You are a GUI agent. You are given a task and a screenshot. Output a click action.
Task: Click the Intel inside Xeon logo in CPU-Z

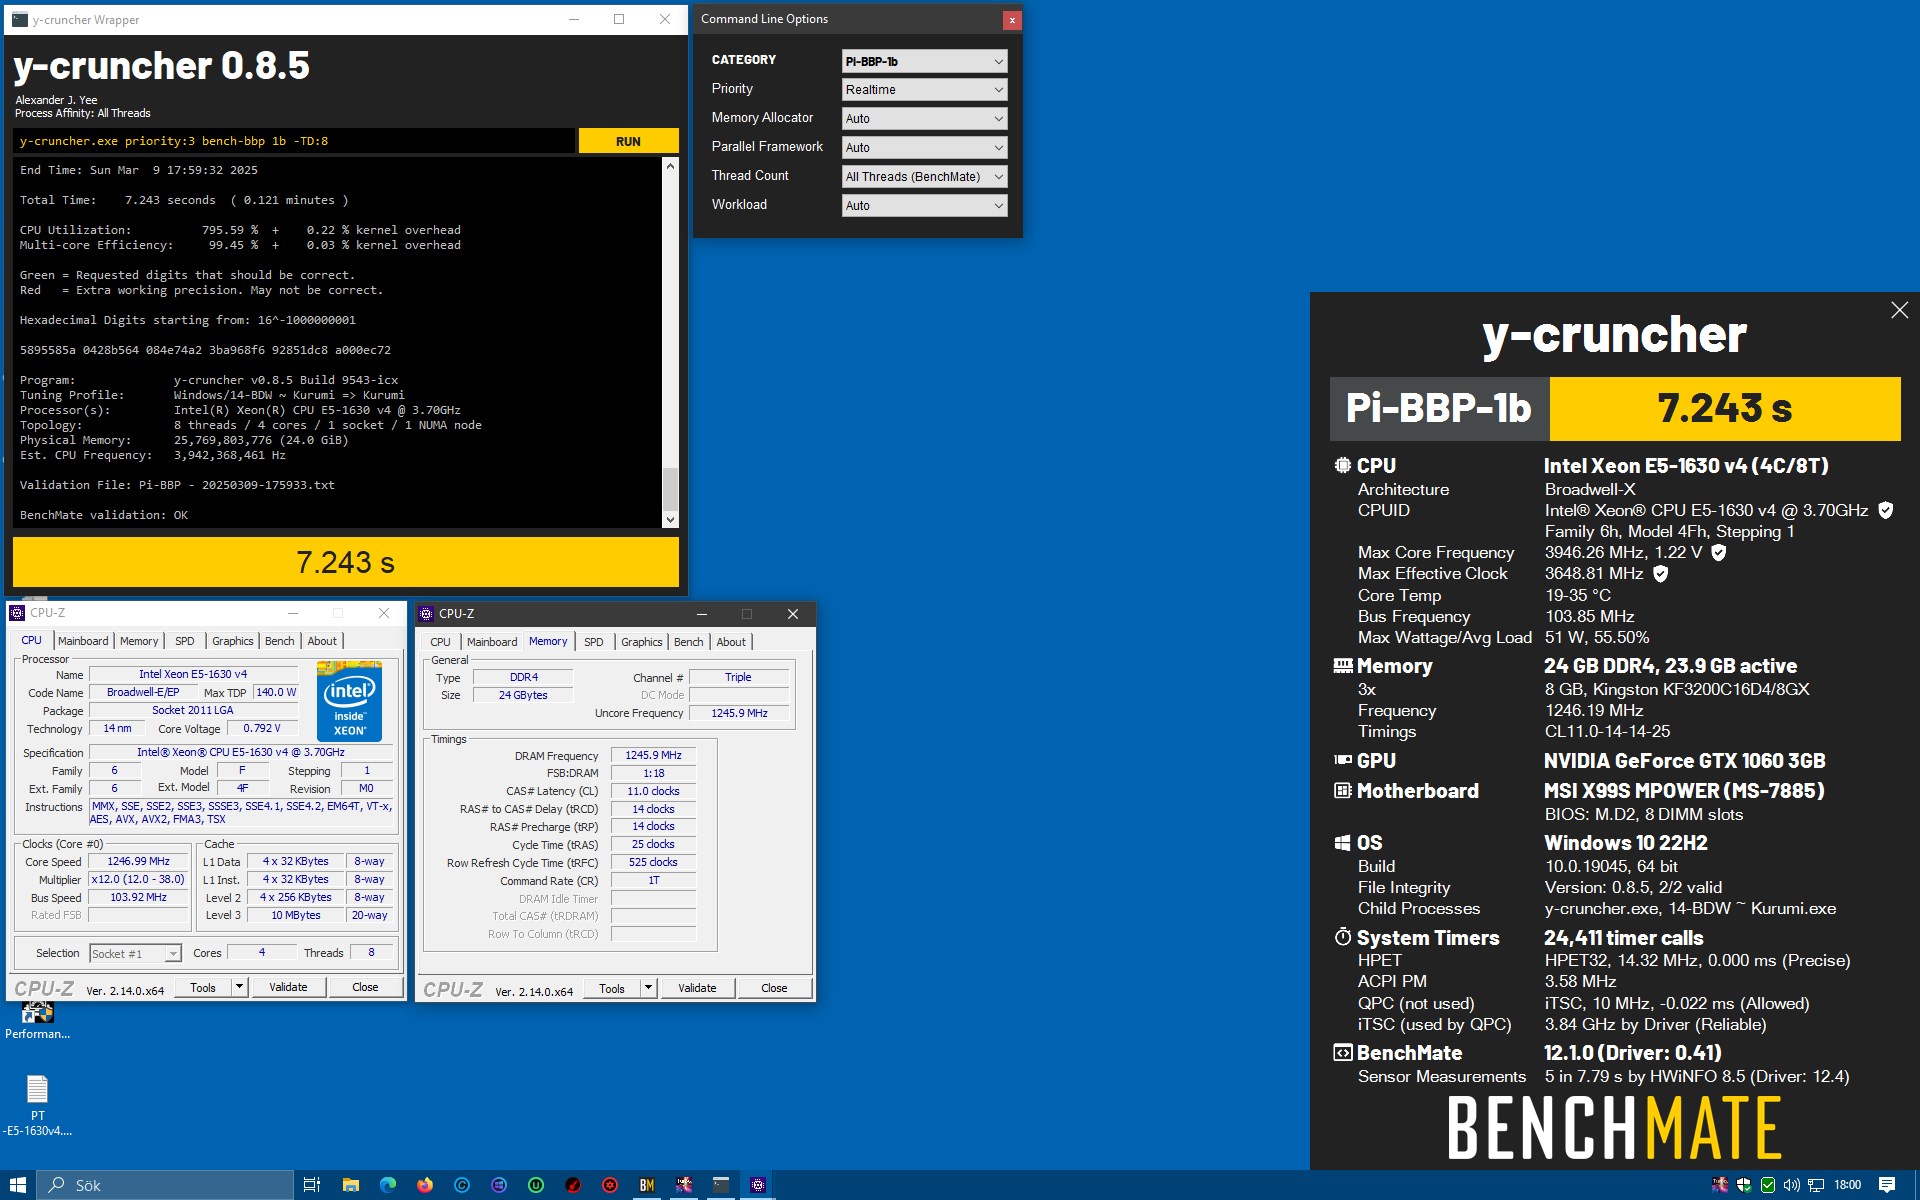(x=349, y=701)
